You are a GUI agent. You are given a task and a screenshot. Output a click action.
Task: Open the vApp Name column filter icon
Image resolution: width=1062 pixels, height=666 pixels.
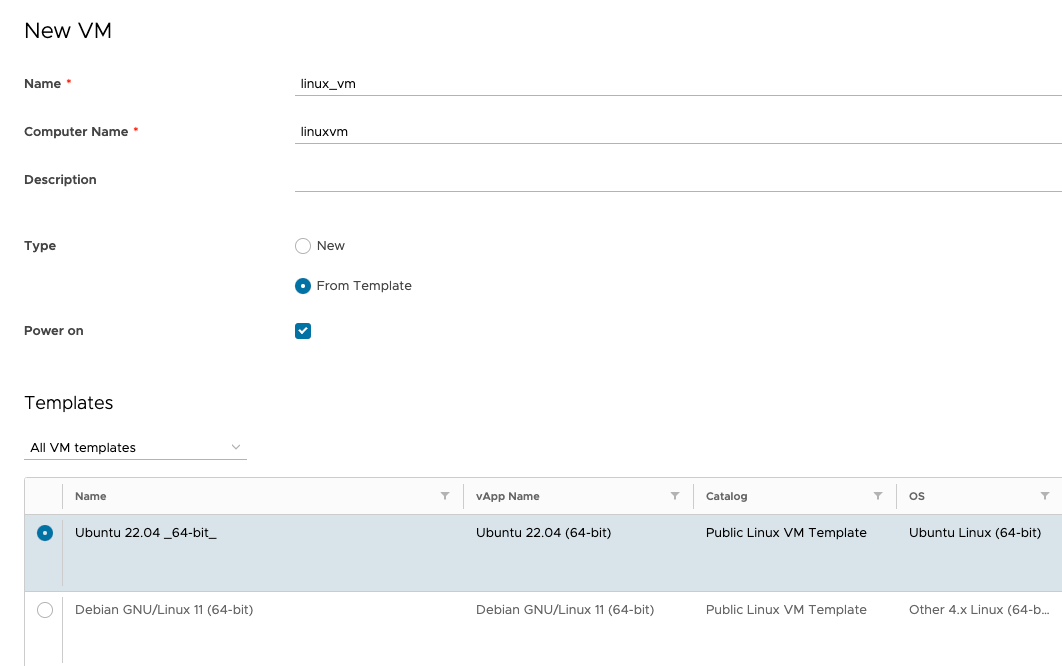675,496
